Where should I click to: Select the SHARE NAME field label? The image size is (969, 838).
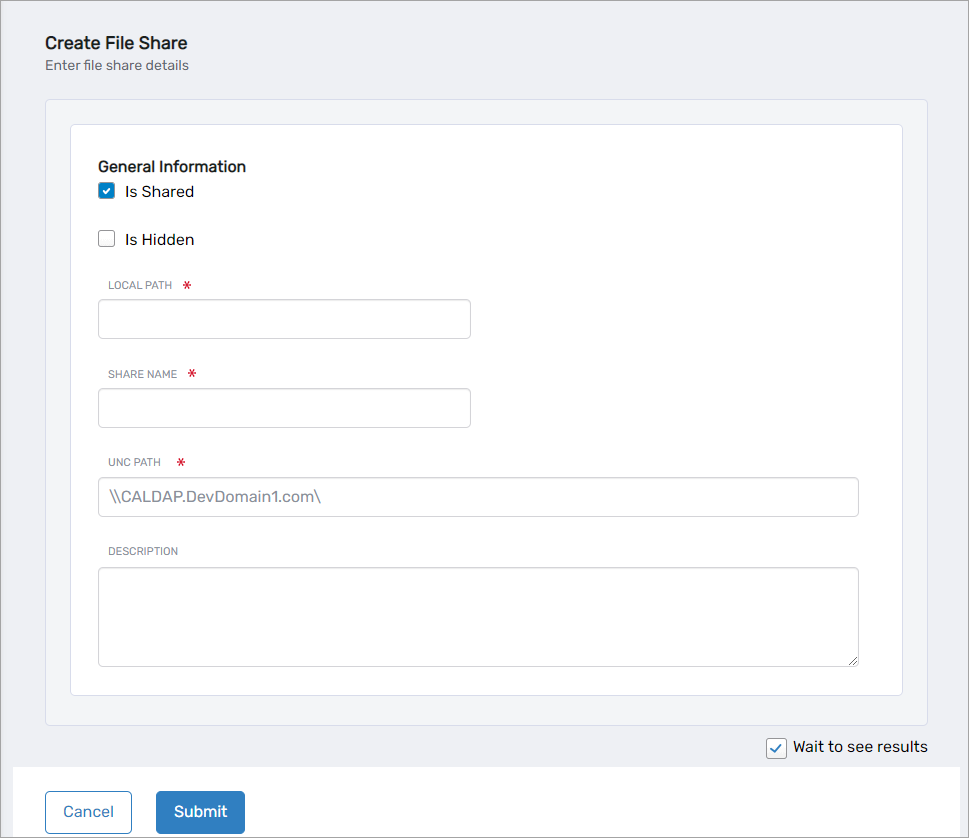pyautogui.click(x=142, y=374)
